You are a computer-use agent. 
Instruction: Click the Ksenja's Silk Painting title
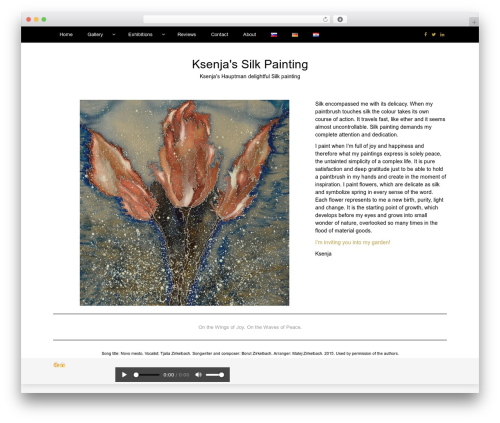(x=250, y=64)
